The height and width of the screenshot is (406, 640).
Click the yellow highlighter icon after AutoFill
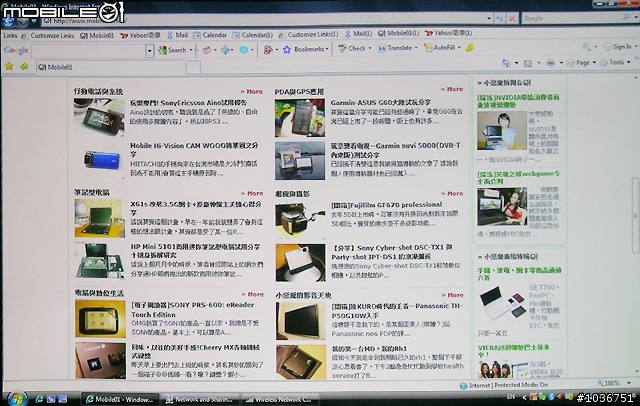470,48
